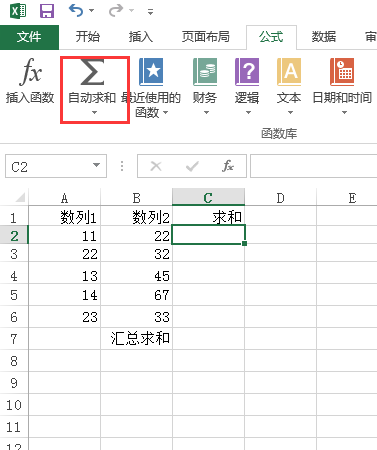Open the Customize Quick Access Toolbar menu
This screenshot has height=450, width=377.
click(x=150, y=12)
